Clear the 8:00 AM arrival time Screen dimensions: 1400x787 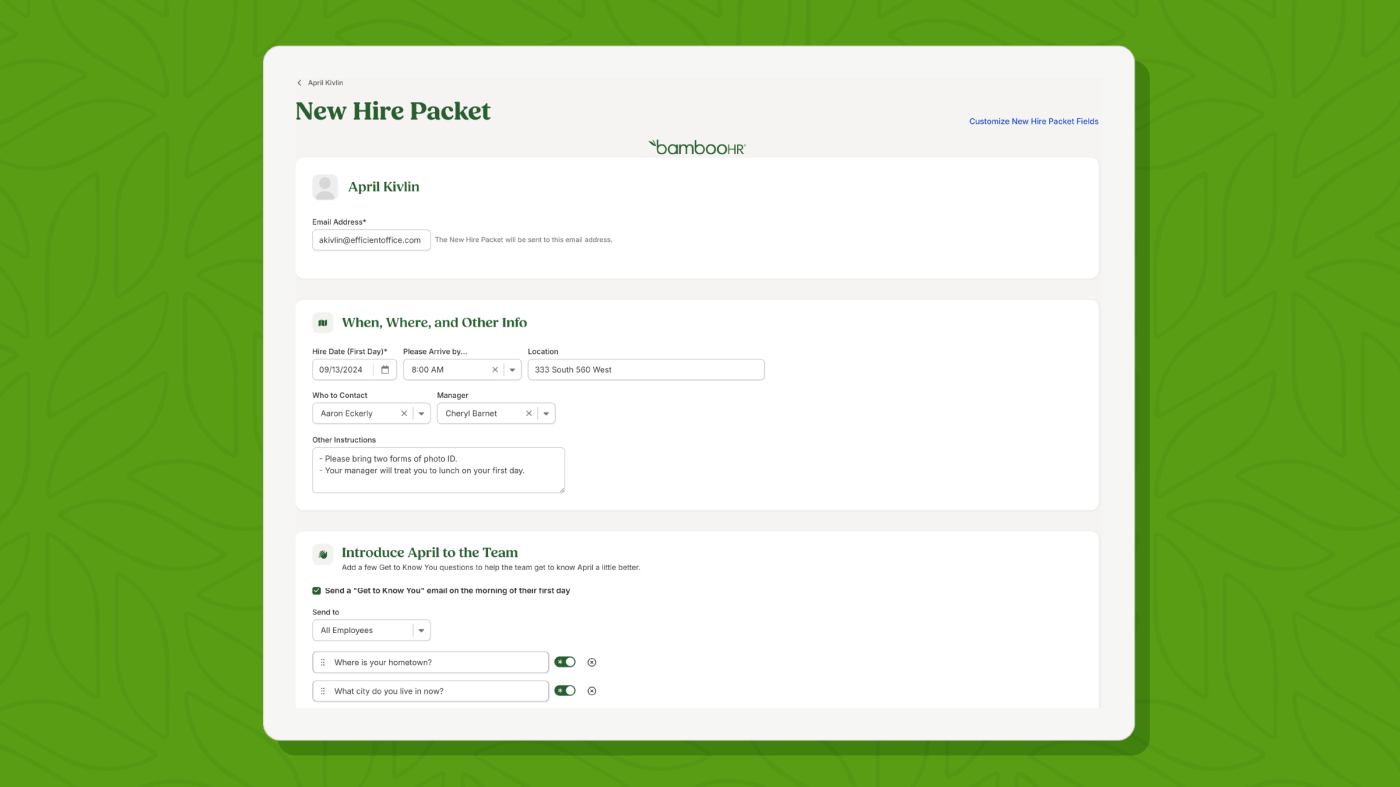494,370
